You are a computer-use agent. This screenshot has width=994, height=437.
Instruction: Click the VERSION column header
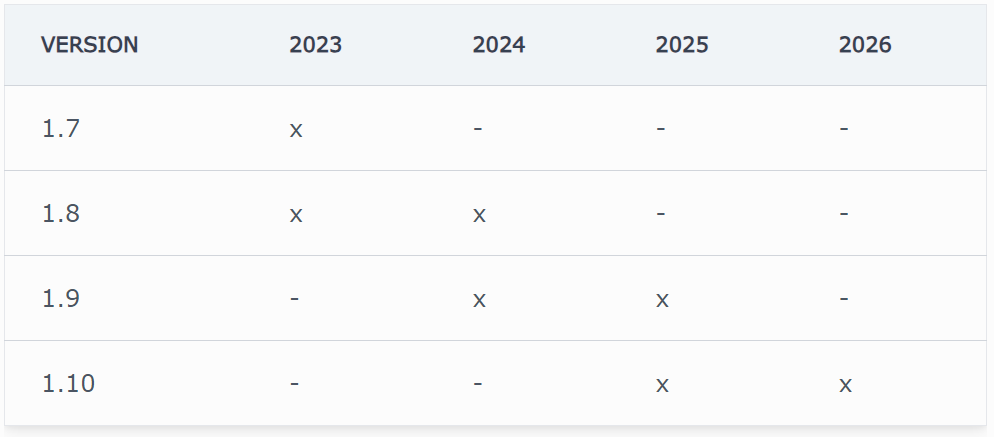[90, 45]
